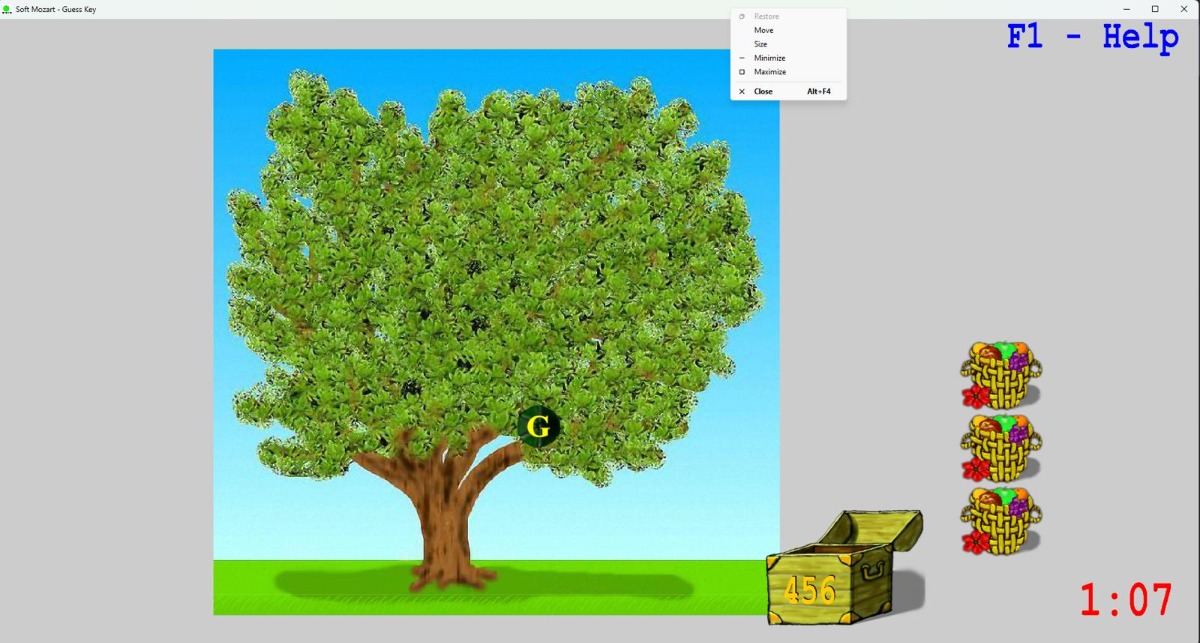Click the Soft Mozart - Guess Key title text
Image resolution: width=1200 pixels, height=643 pixels.
coord(56,9)
